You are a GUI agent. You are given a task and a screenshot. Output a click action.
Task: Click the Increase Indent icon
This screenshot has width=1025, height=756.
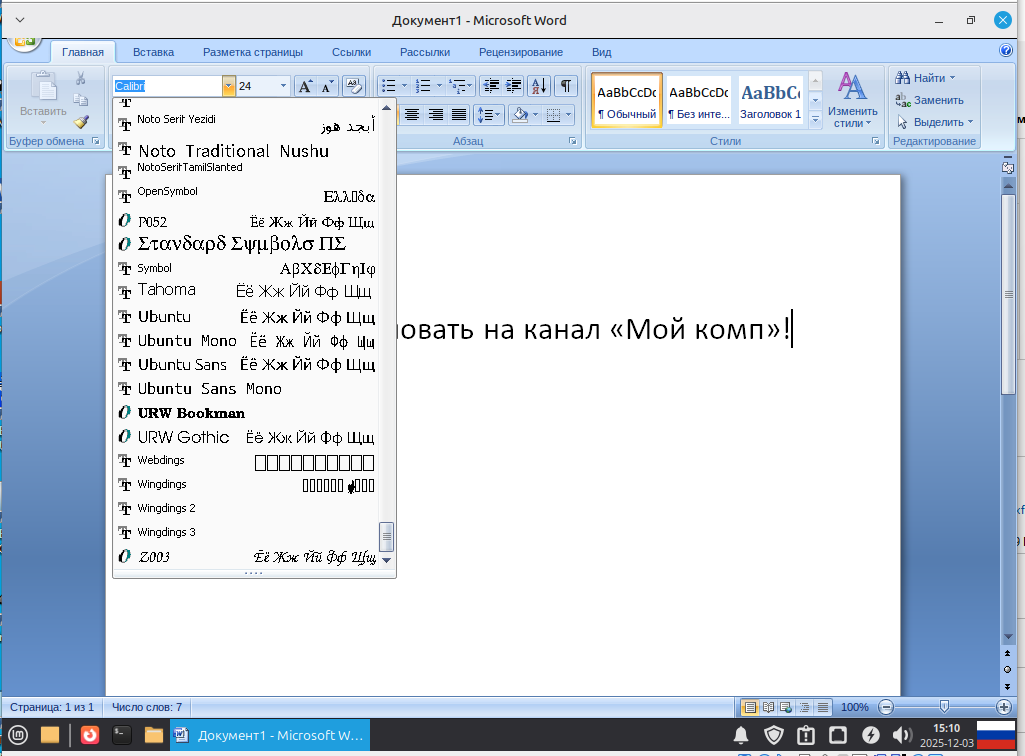click(x=512, y=85)
